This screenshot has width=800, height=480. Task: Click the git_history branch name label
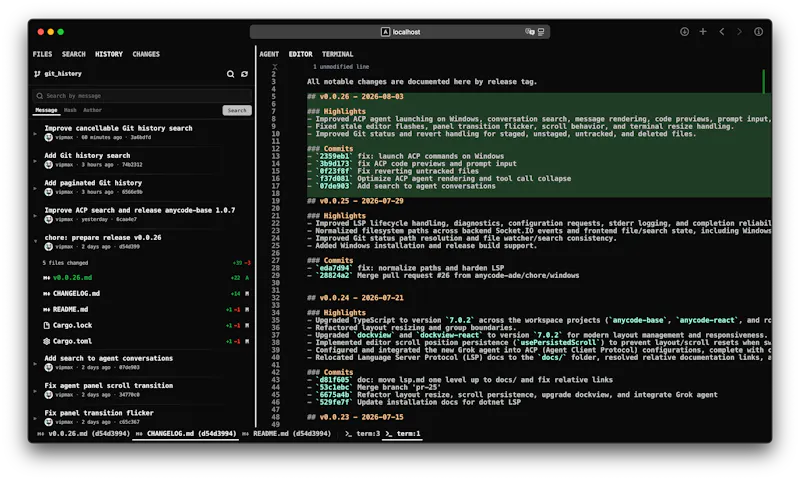63,74
